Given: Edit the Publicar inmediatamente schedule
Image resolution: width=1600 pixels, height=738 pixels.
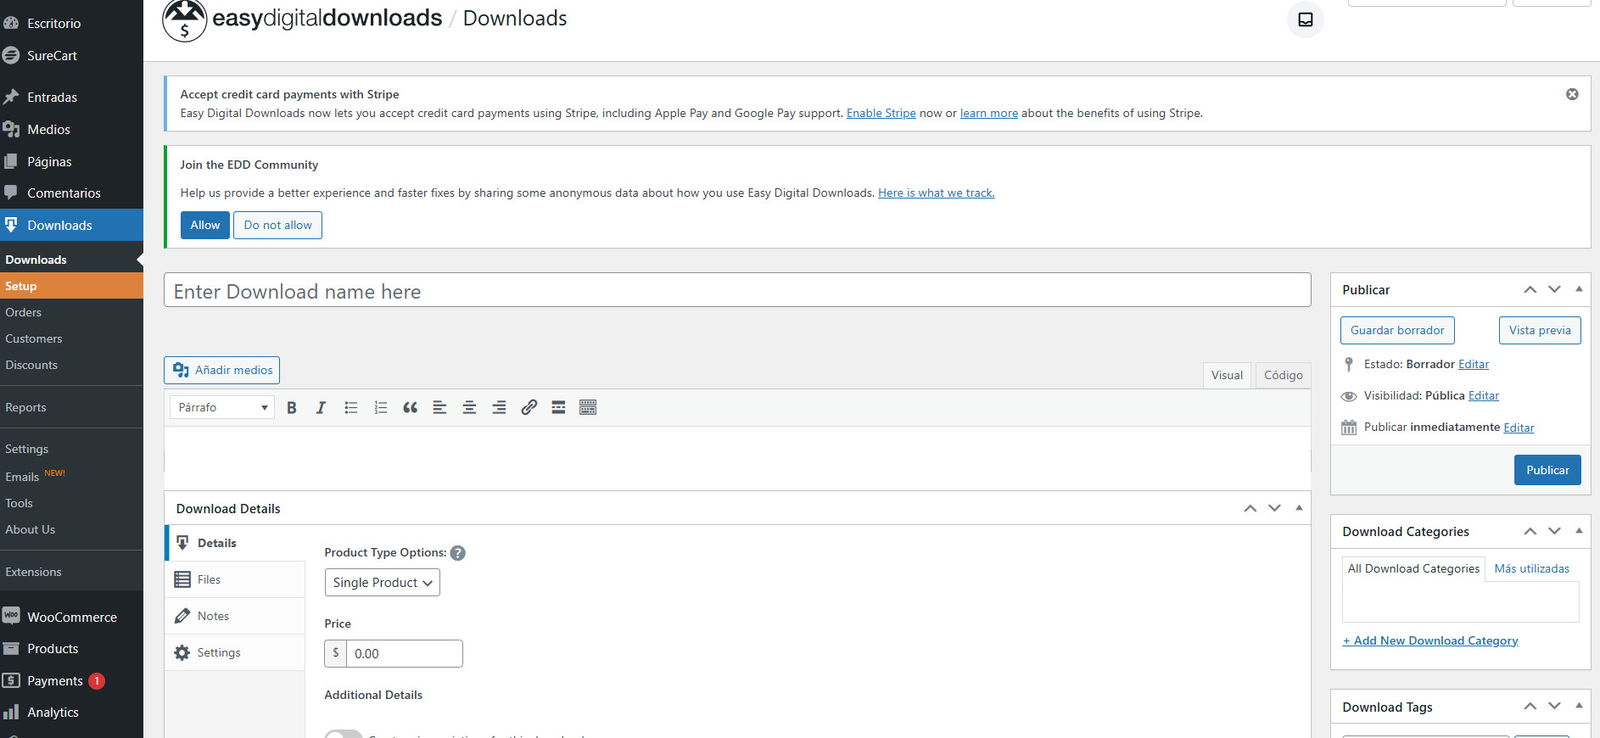Looking at the screenshot, I should (1518, 428).
